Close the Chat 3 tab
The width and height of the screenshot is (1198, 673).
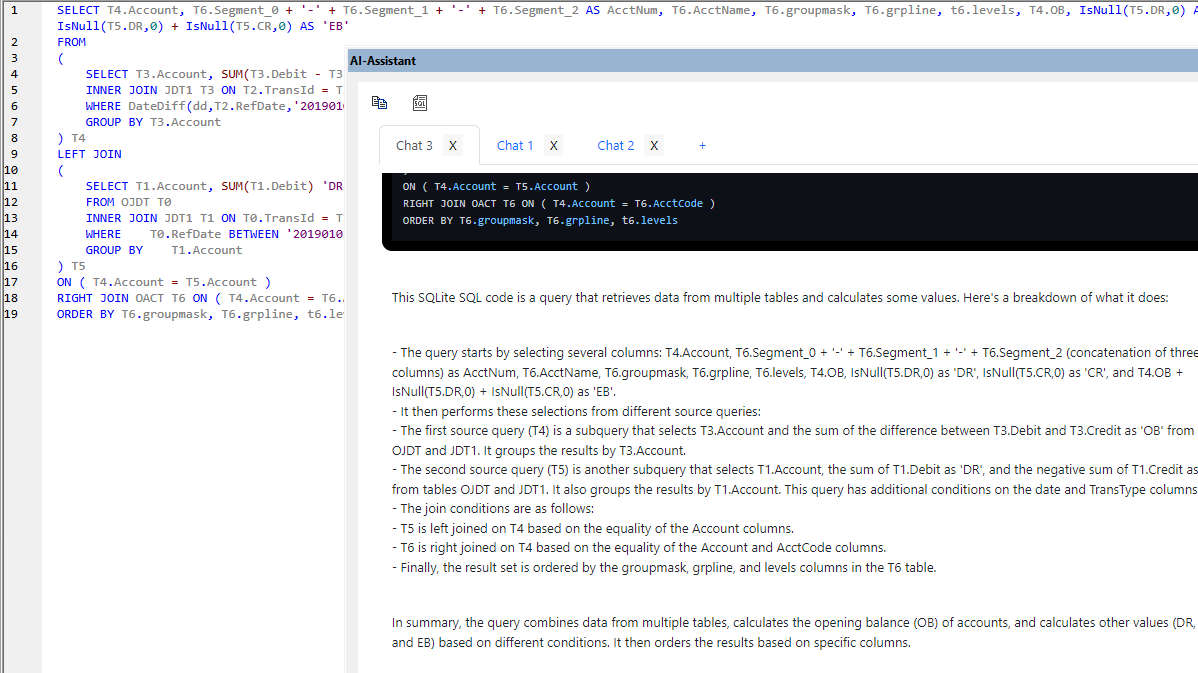[453, 145]
